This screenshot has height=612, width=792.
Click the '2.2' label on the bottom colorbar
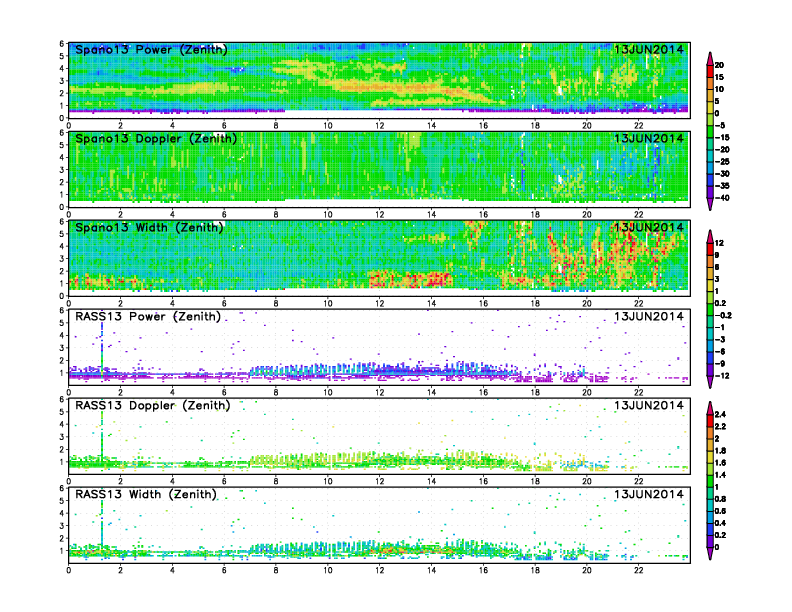coord(720,426)
